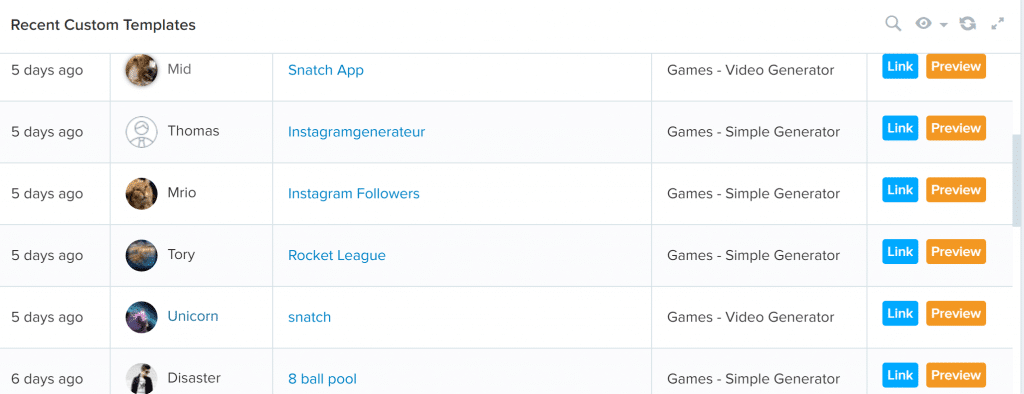This screenshot has width=1024, height=394.
Task: Click the vertical scrollbar on the right edge
Action: click(1017, 180)
